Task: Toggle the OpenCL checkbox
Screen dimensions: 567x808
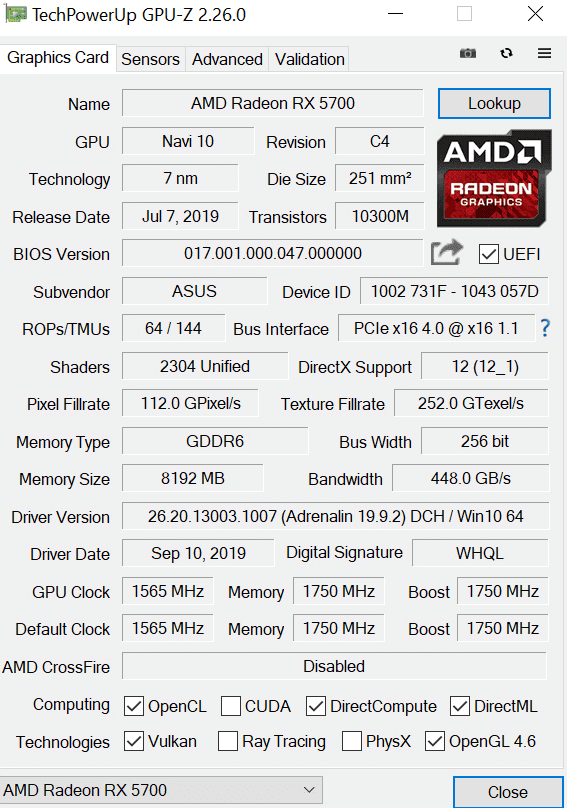Action: point(134,706)
